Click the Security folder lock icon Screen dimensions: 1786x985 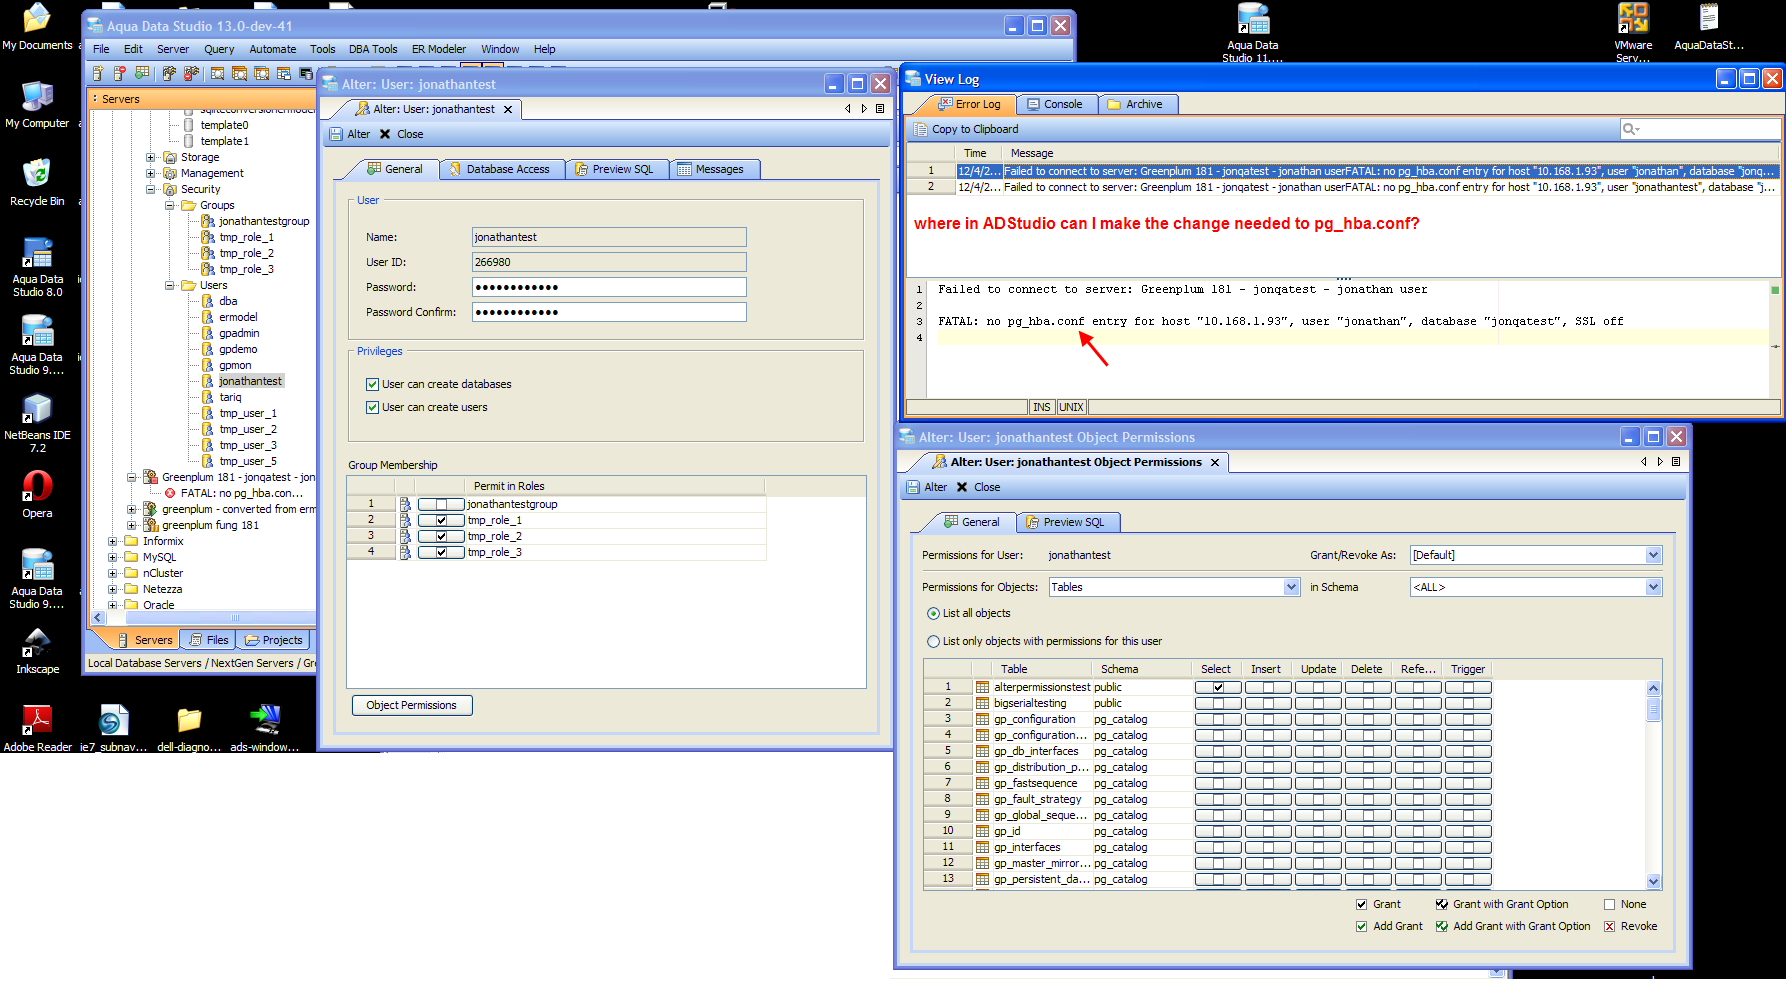pyautogui.click(x=170, y=189)
